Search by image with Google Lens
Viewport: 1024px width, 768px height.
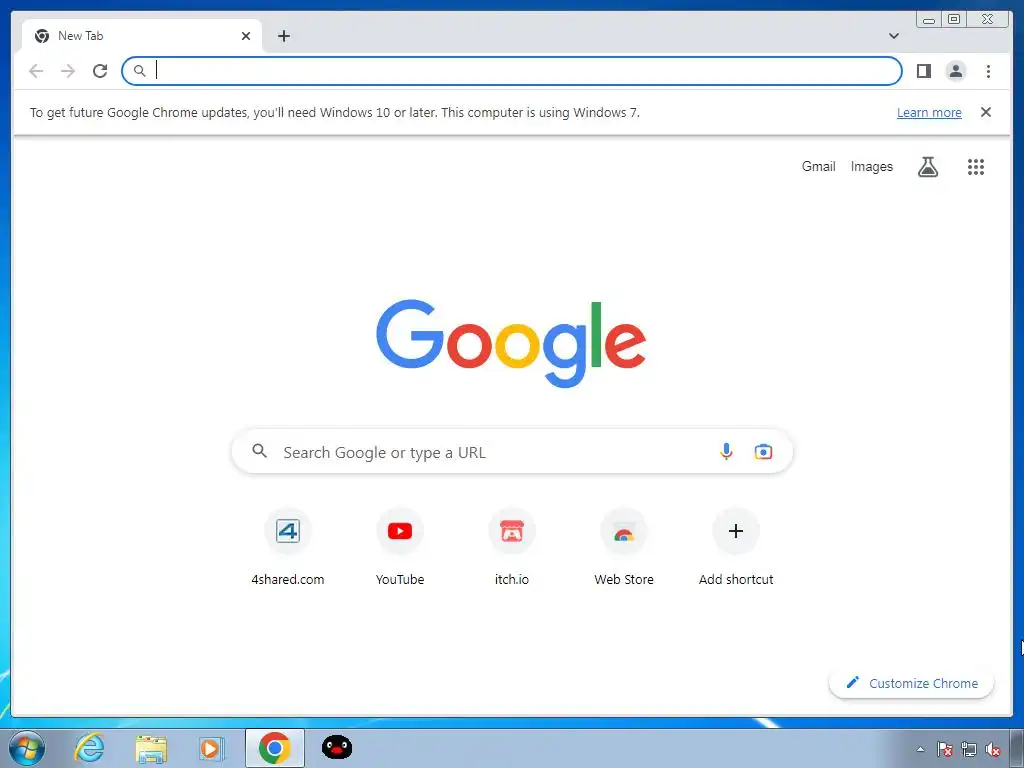click(x=763, y=451)
